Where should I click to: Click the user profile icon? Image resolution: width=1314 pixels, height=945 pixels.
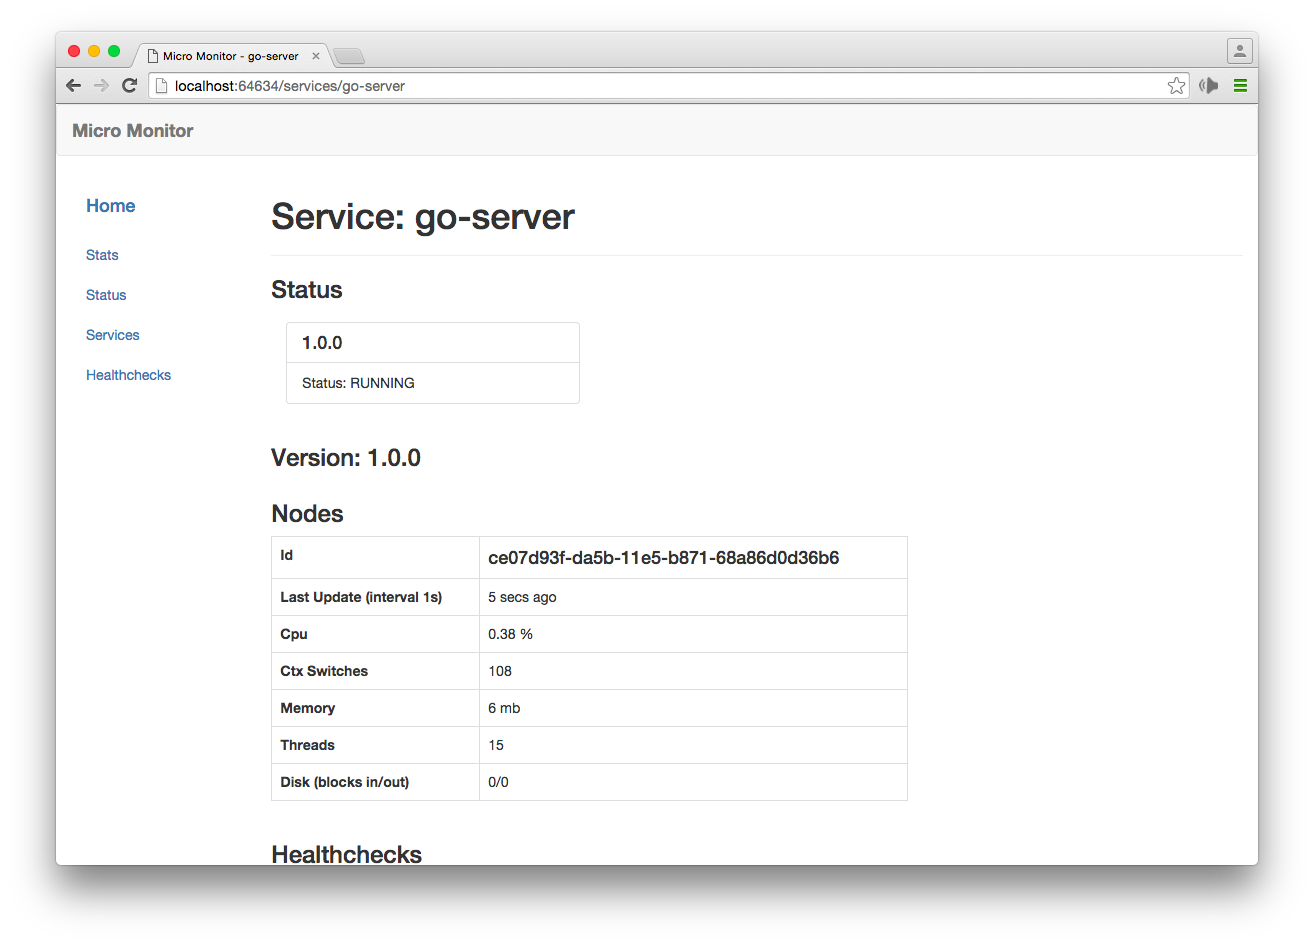click(1240, 51)
